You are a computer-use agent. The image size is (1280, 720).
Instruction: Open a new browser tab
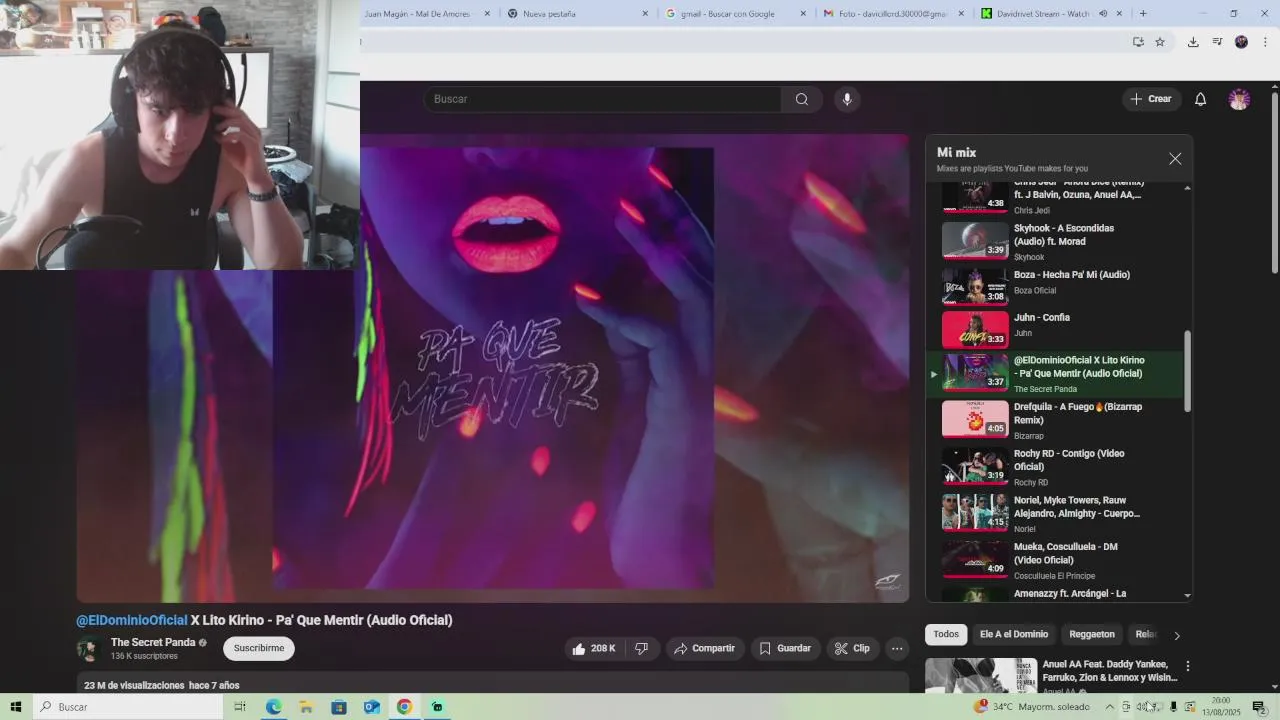pyautogui.click(x=1143, y=13)
